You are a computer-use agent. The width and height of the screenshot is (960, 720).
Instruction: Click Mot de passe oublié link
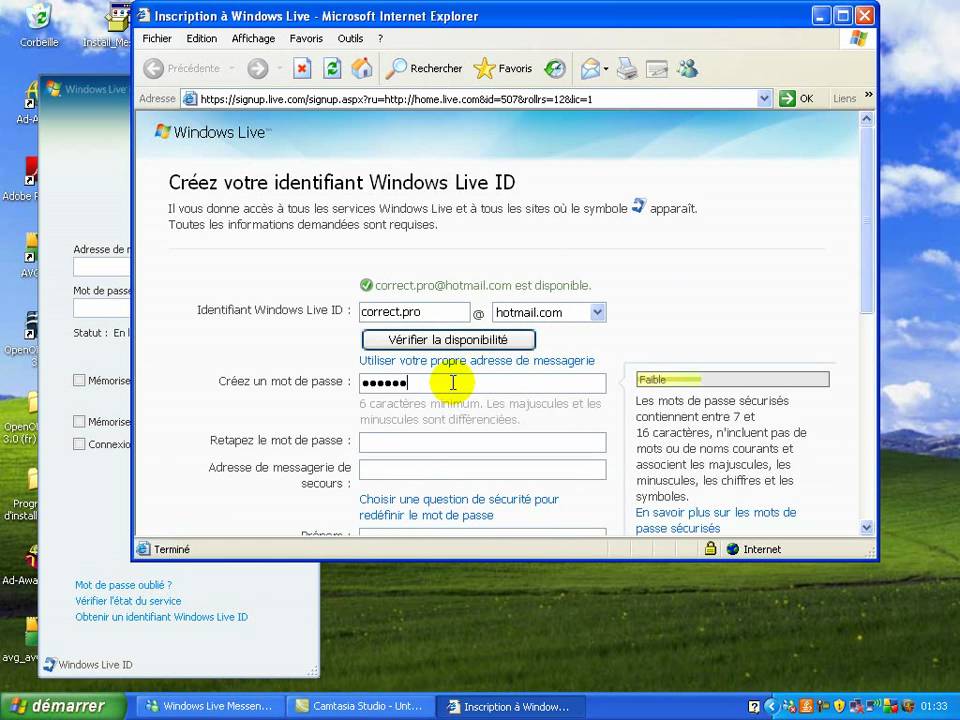coord(124,585)
